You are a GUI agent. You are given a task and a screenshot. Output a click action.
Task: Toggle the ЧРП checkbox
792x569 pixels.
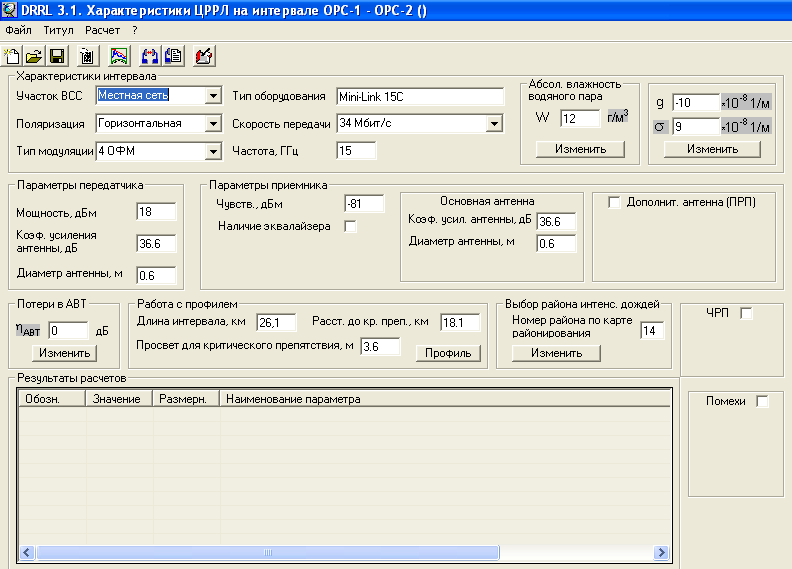click(746, 314)
